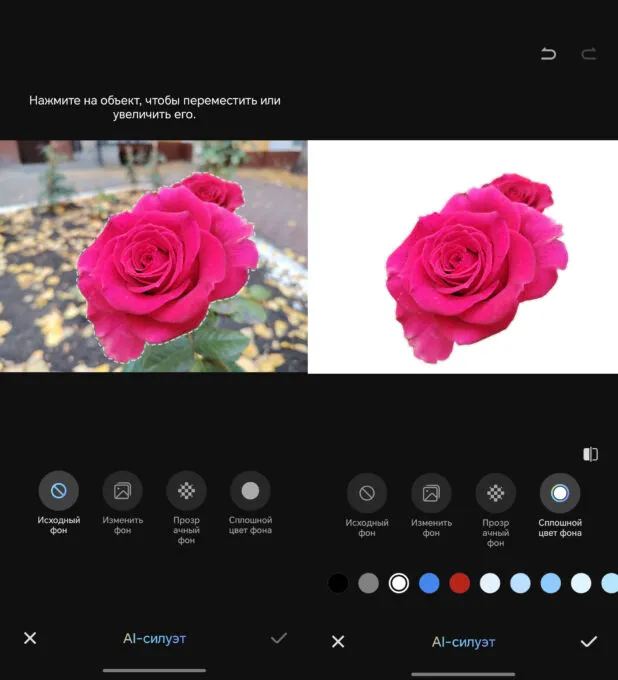Viewport: 618px width, 680px height.
Task: Cancel editing with the left screen X
Action: pos(30,638)
